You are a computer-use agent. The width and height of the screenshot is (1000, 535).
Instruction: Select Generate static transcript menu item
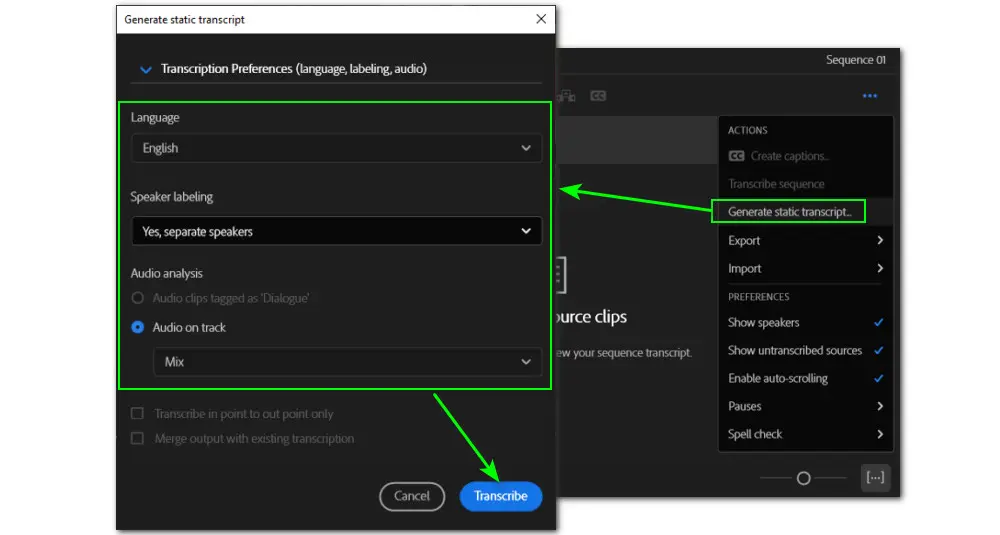pyautogui.click(x=788, y=212)
